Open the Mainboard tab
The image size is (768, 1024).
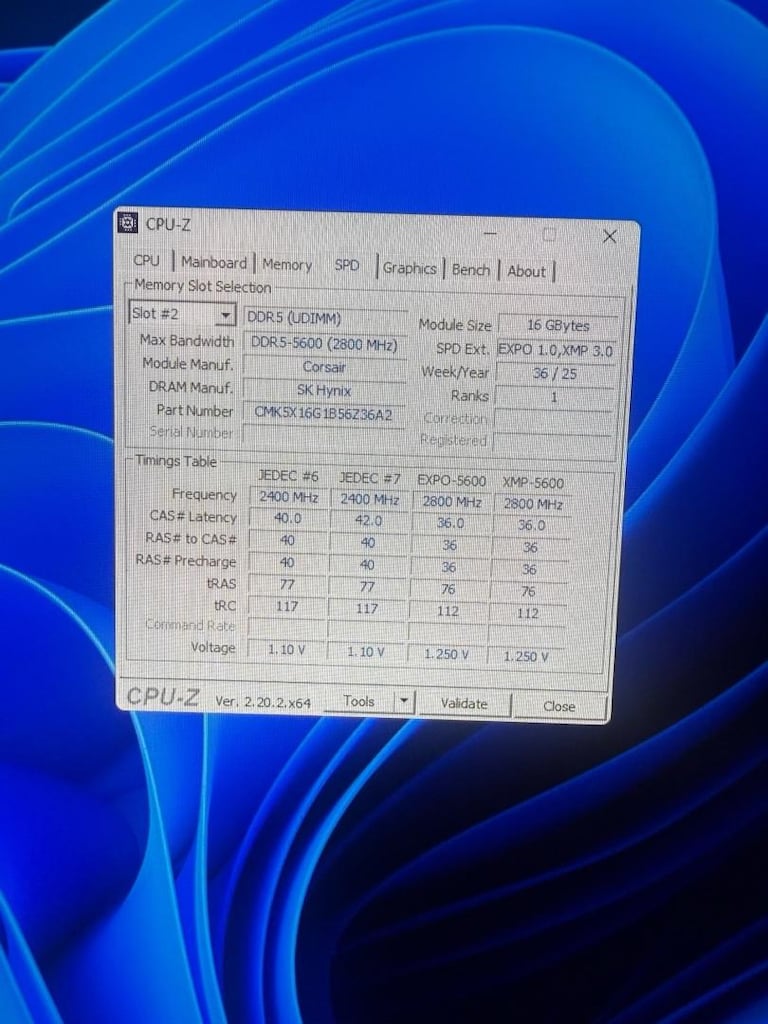click(214, 263)
